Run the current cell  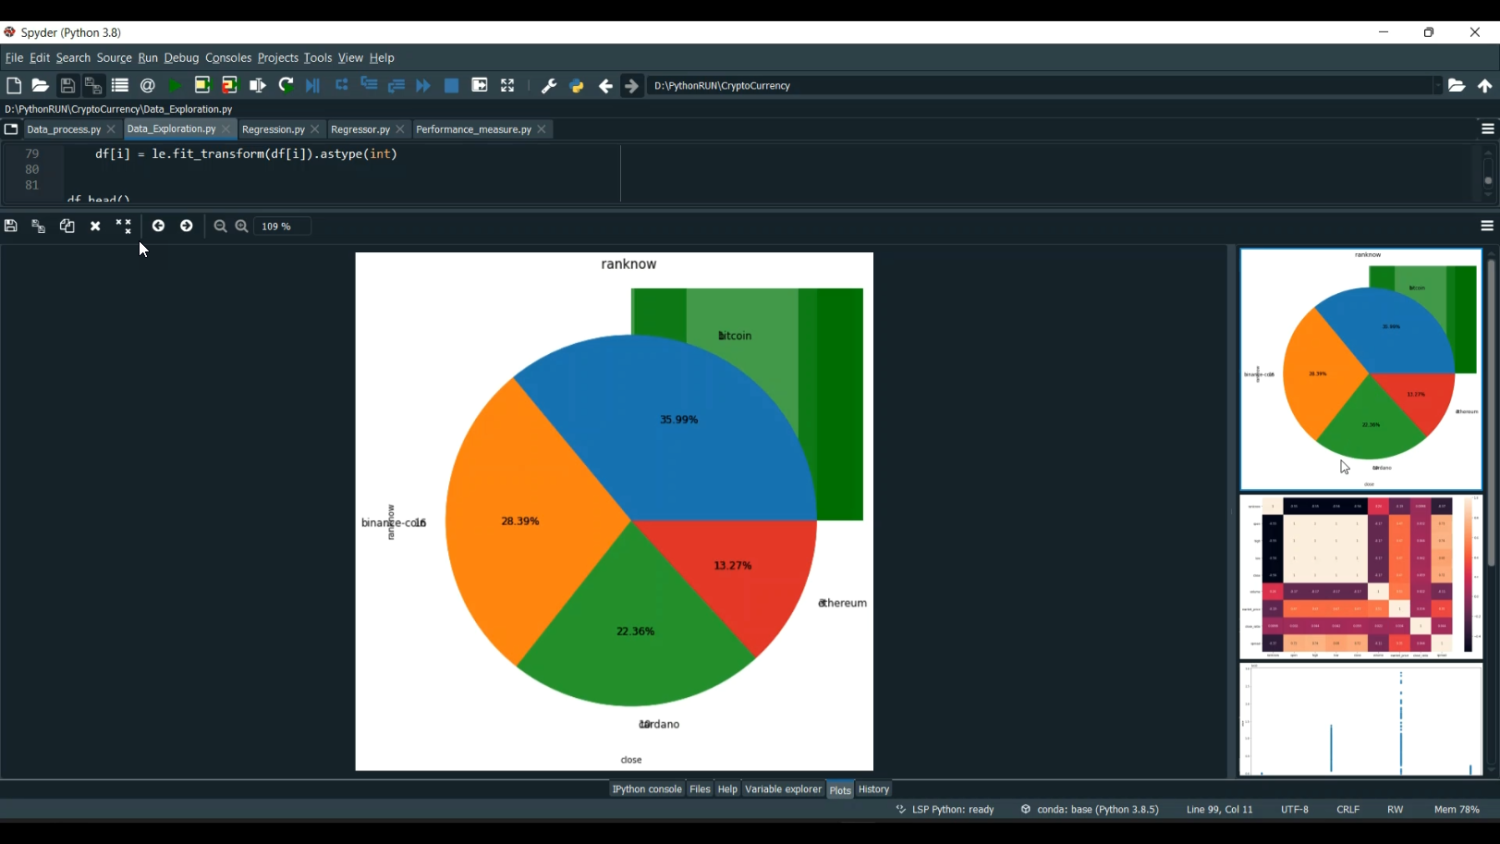(202, 86)
